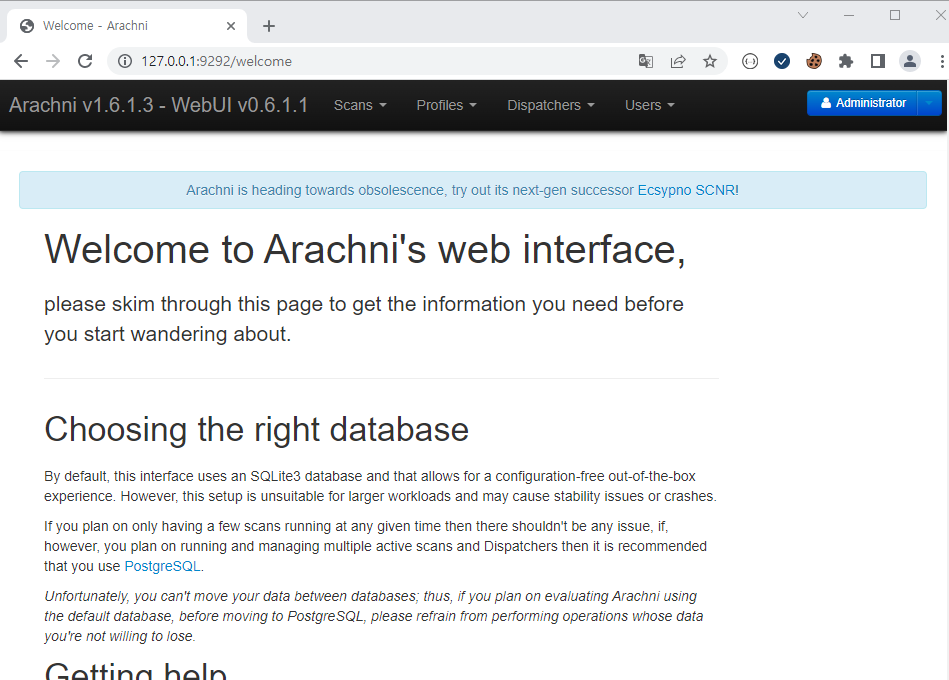Maximize the Chrome window
The width and height of the screenshot is (949, 680).
tap(895, 15)
